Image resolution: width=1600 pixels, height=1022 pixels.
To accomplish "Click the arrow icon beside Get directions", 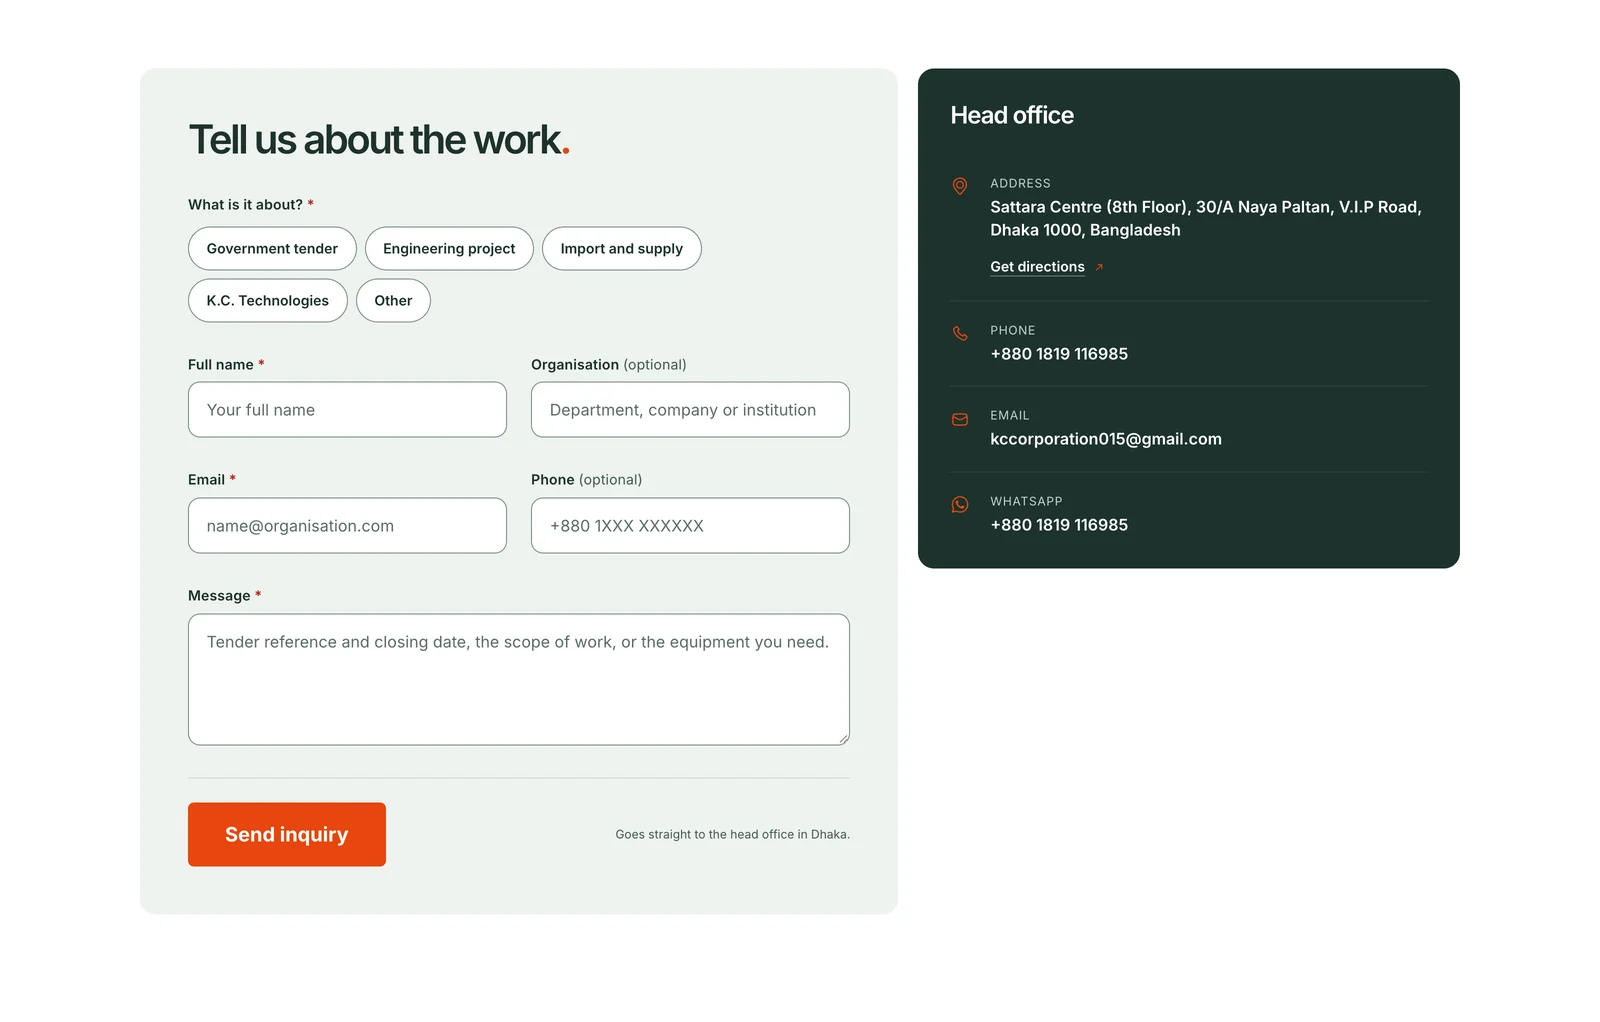I will tap(1099, 267).
